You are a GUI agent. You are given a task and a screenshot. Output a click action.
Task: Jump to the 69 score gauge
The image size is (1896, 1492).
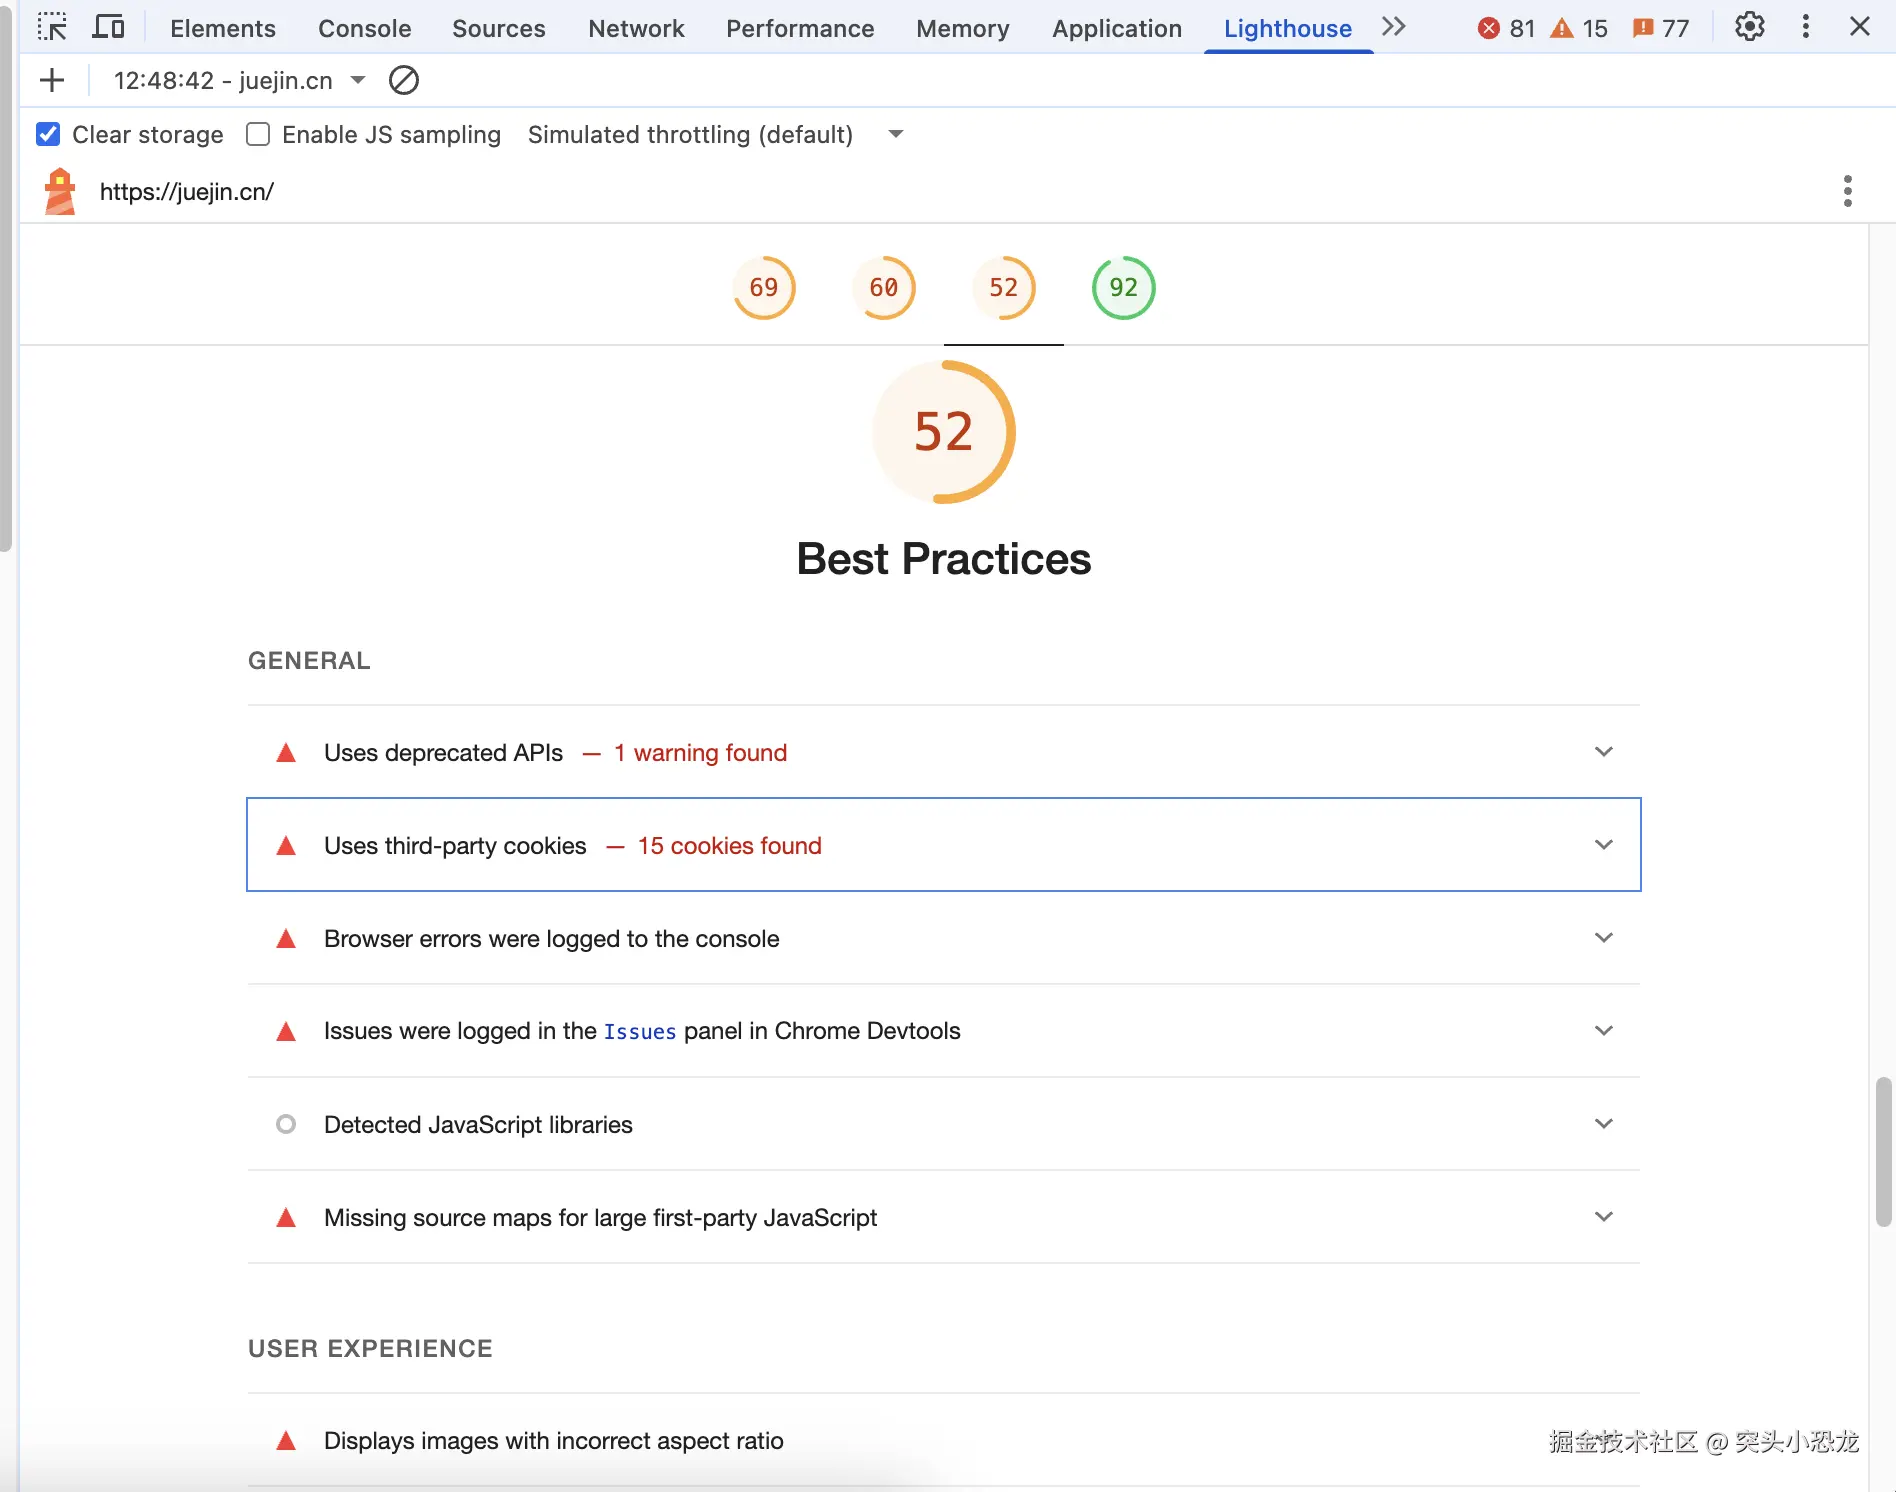764,288
